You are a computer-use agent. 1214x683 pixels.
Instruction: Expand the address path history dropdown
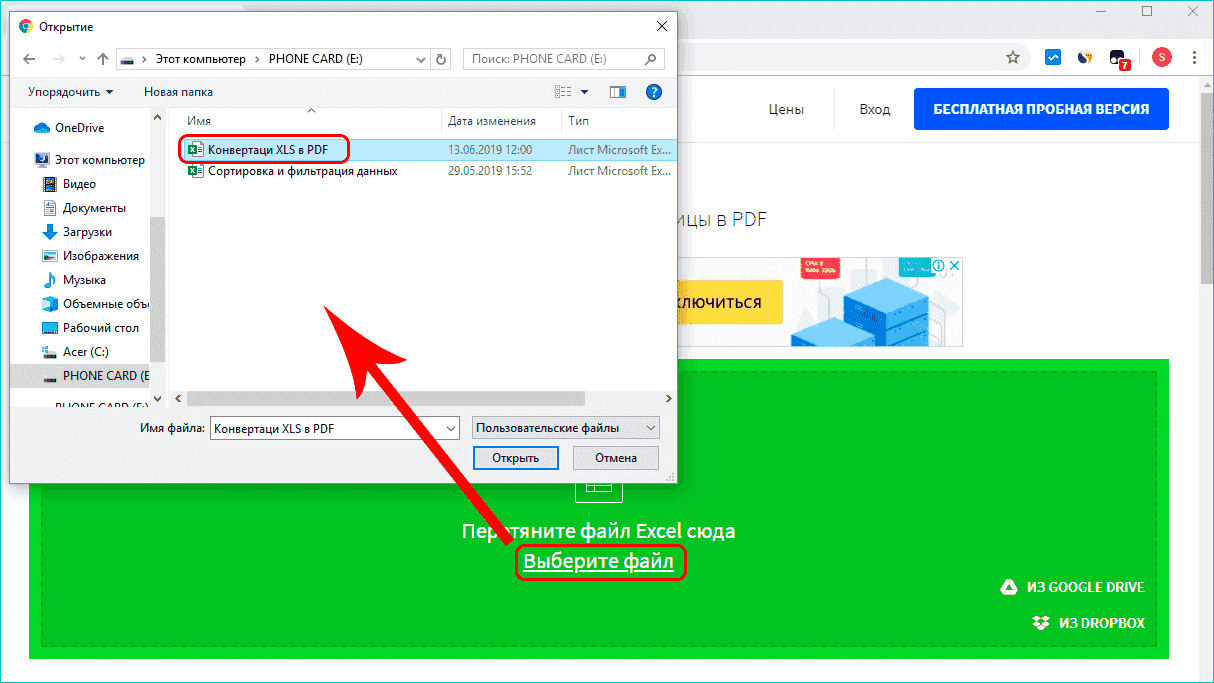pos(421,59)
